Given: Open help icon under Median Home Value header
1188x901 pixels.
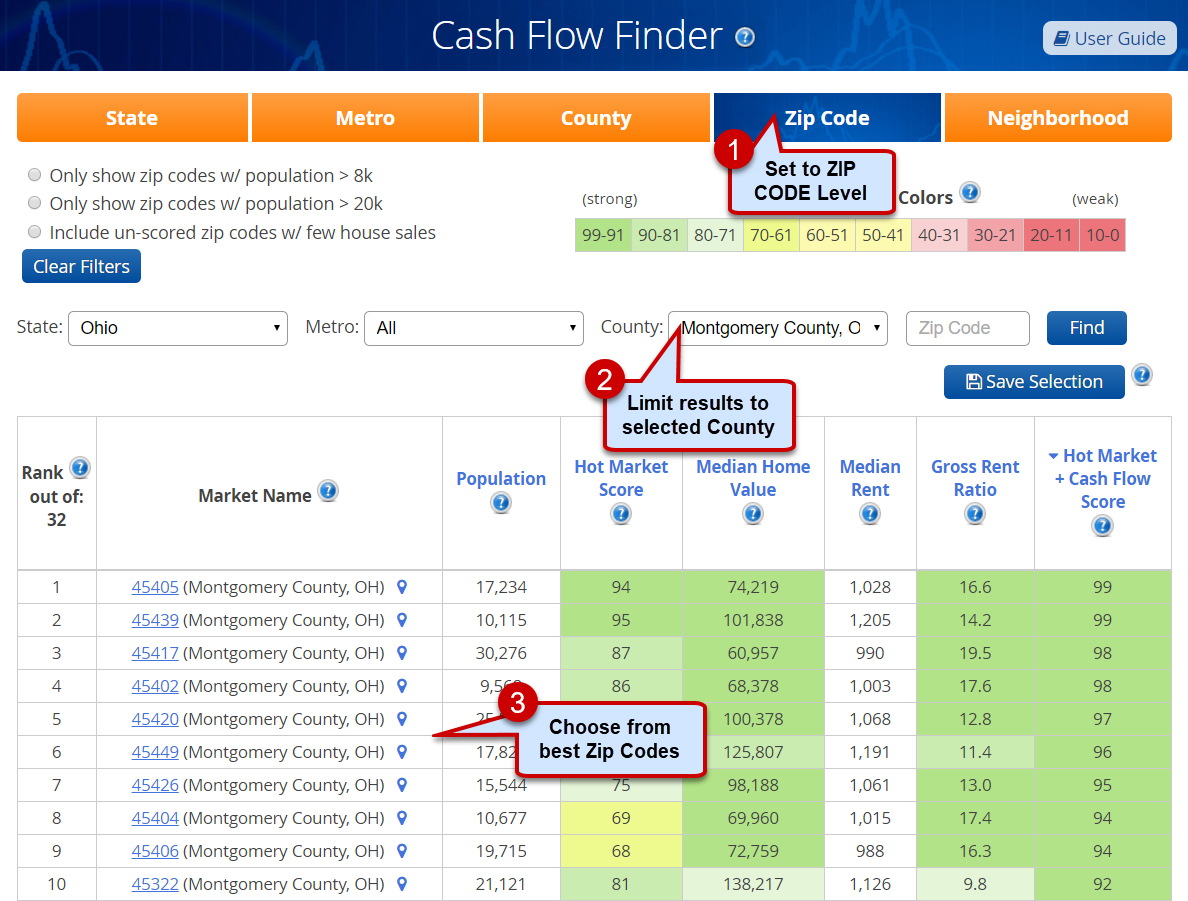Looking at the screenshot, I should (x=752, y=515).
